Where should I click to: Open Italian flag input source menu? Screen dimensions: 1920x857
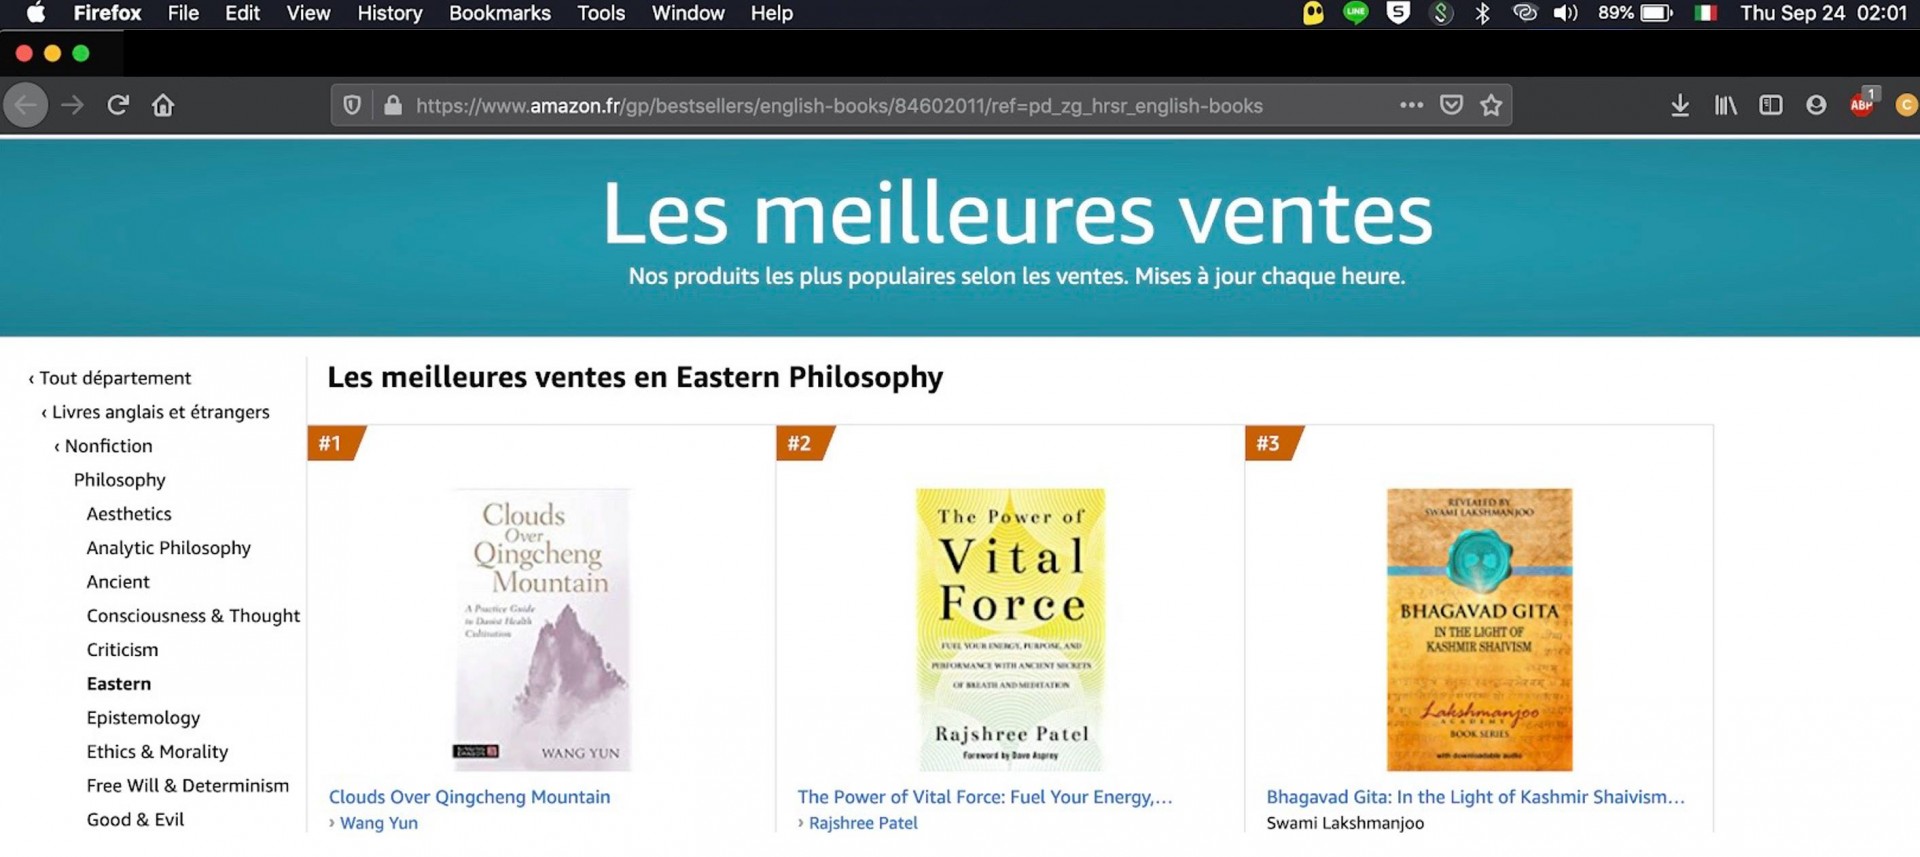coord(1706,13)
